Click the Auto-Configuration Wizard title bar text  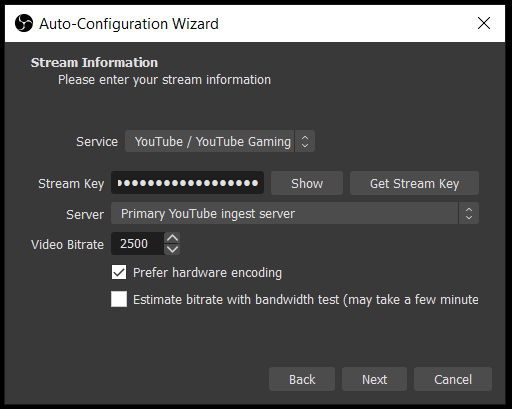[x=129, y=24]
